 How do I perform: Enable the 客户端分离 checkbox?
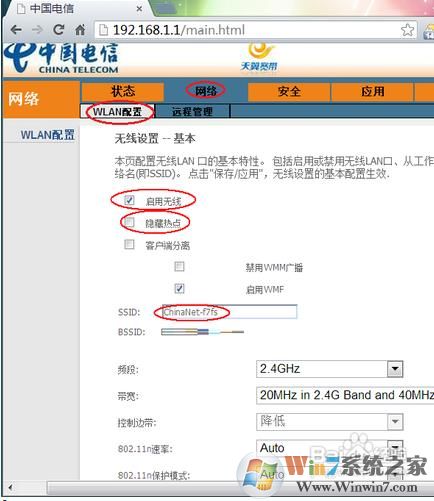[x=129, y=244]
